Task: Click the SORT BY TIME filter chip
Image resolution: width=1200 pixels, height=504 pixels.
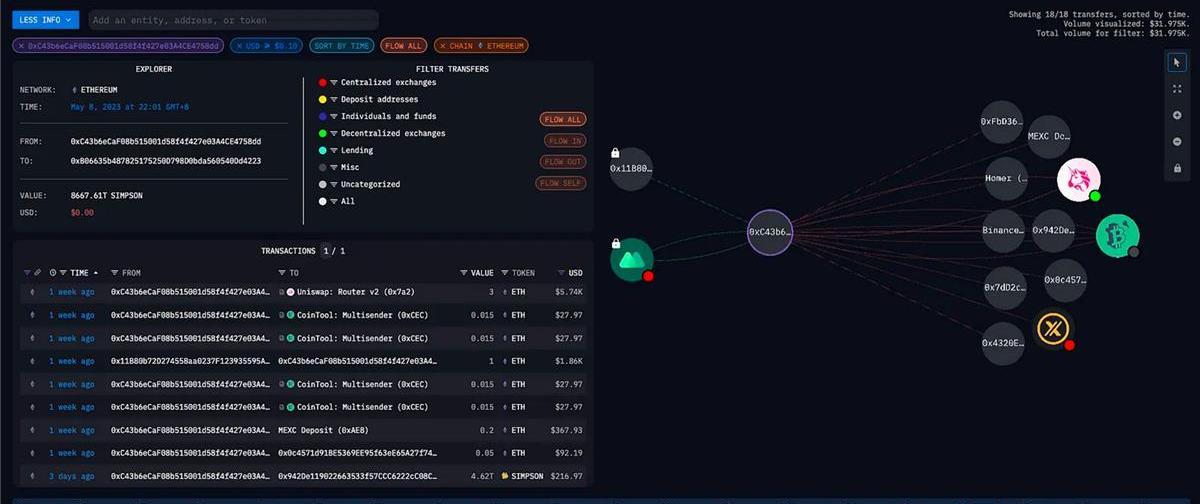Action: 342,45
